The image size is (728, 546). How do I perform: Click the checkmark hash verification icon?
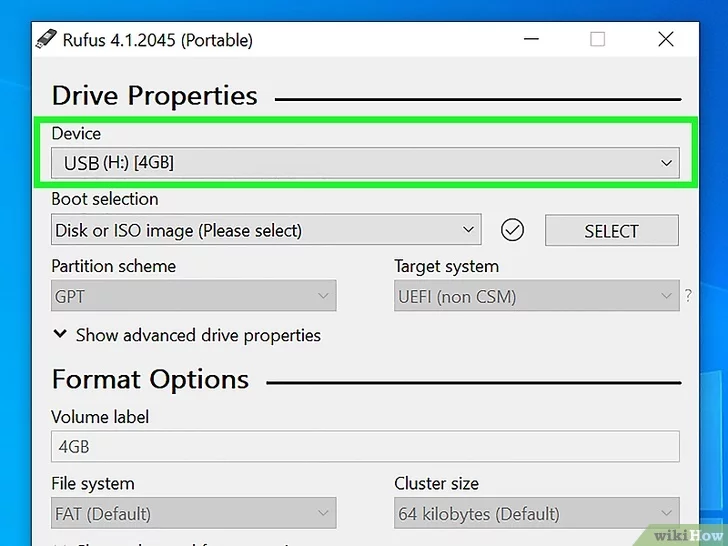click(512, 230)
